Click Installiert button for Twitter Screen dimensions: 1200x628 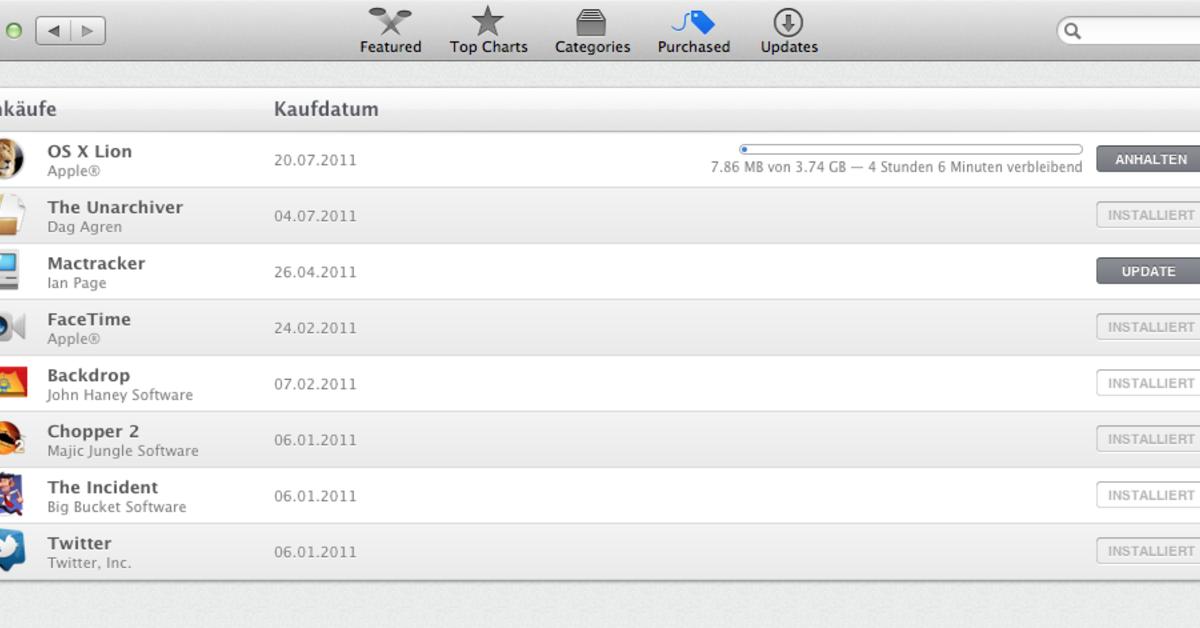point(1149,551)
